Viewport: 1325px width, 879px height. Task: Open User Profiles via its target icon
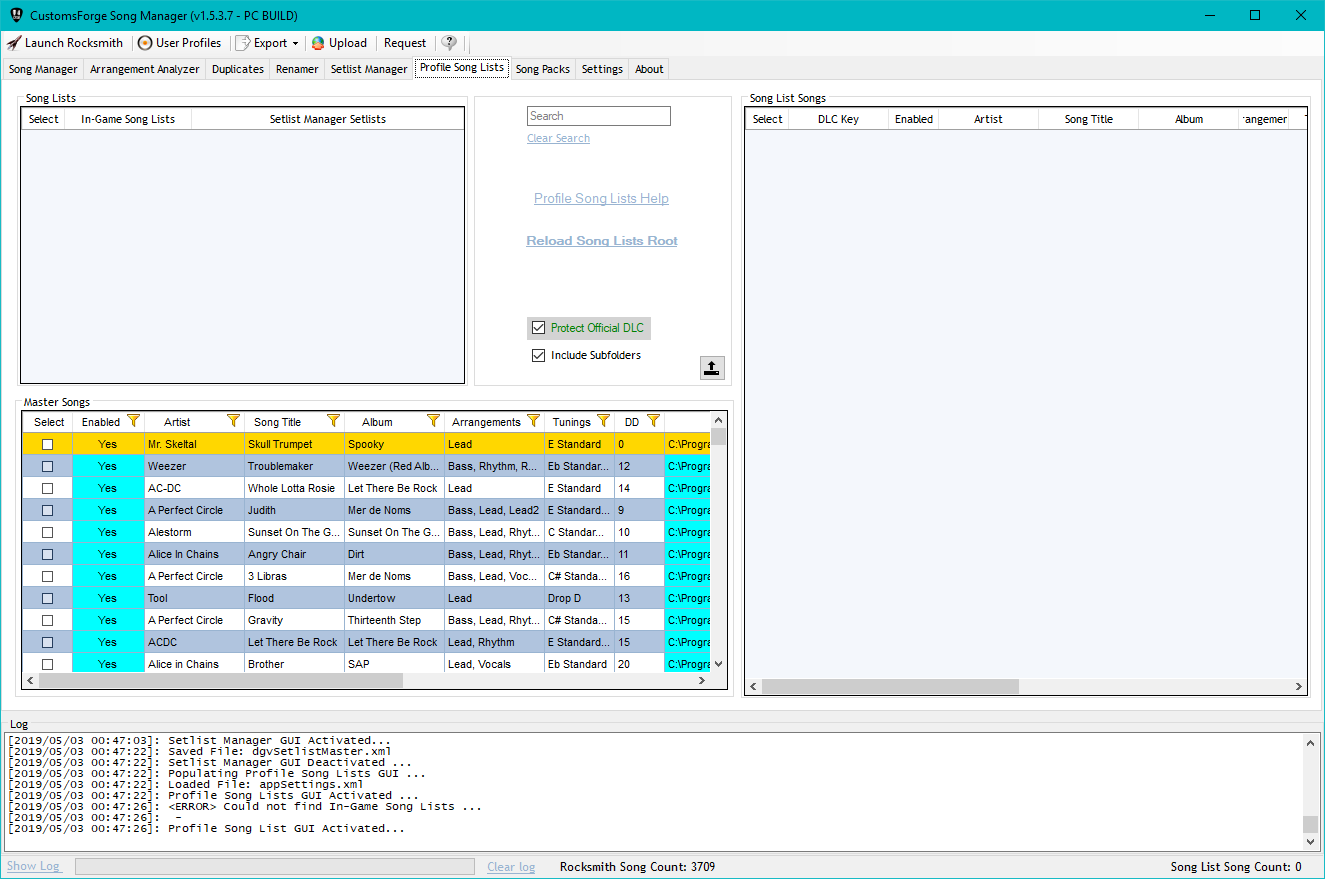tap(145, 42)
